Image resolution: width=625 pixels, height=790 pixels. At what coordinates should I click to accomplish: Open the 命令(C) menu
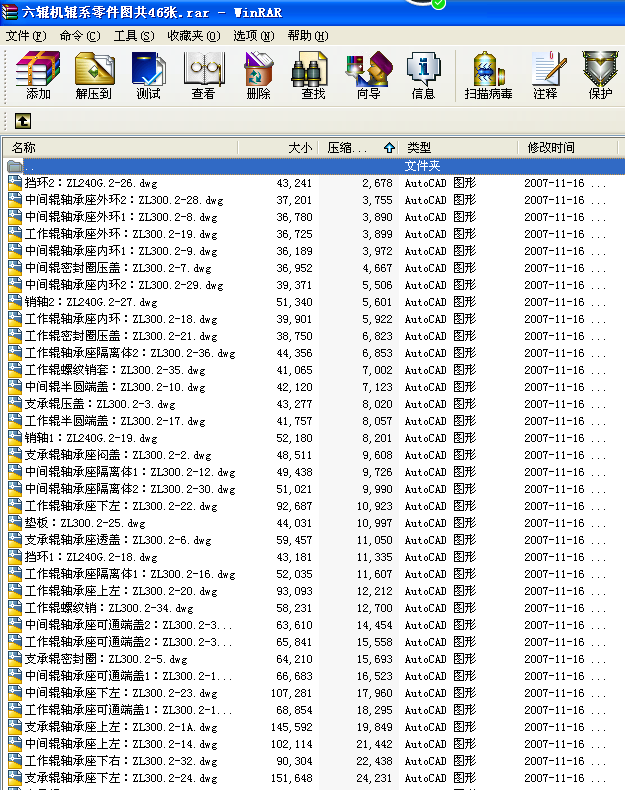pos(80,36)
